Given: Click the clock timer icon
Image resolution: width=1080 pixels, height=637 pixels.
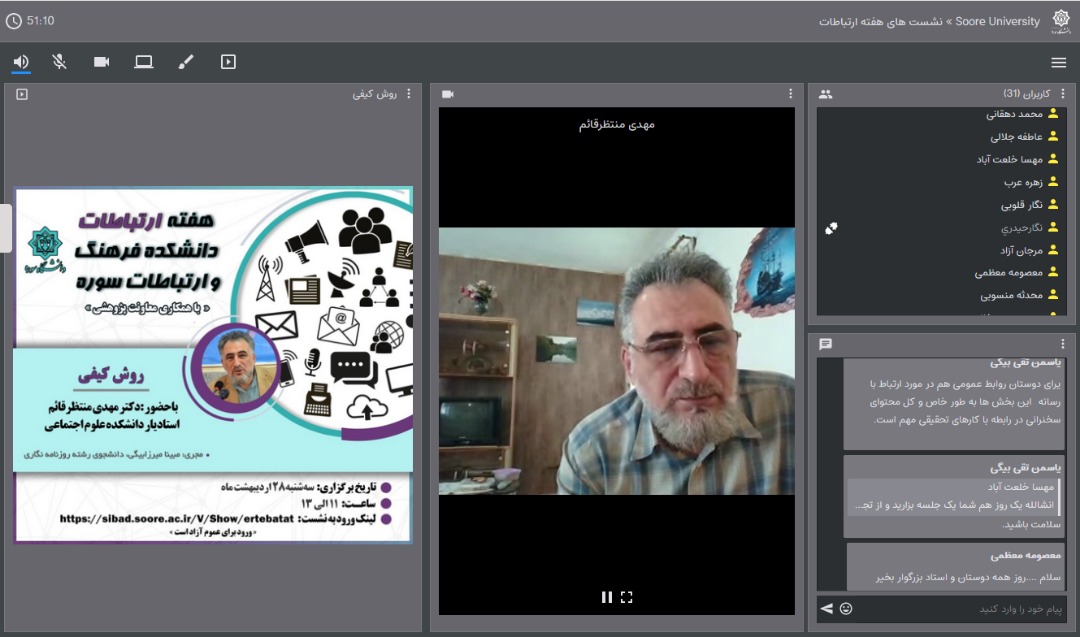Looking at the screenshot, I should point(13,21).
